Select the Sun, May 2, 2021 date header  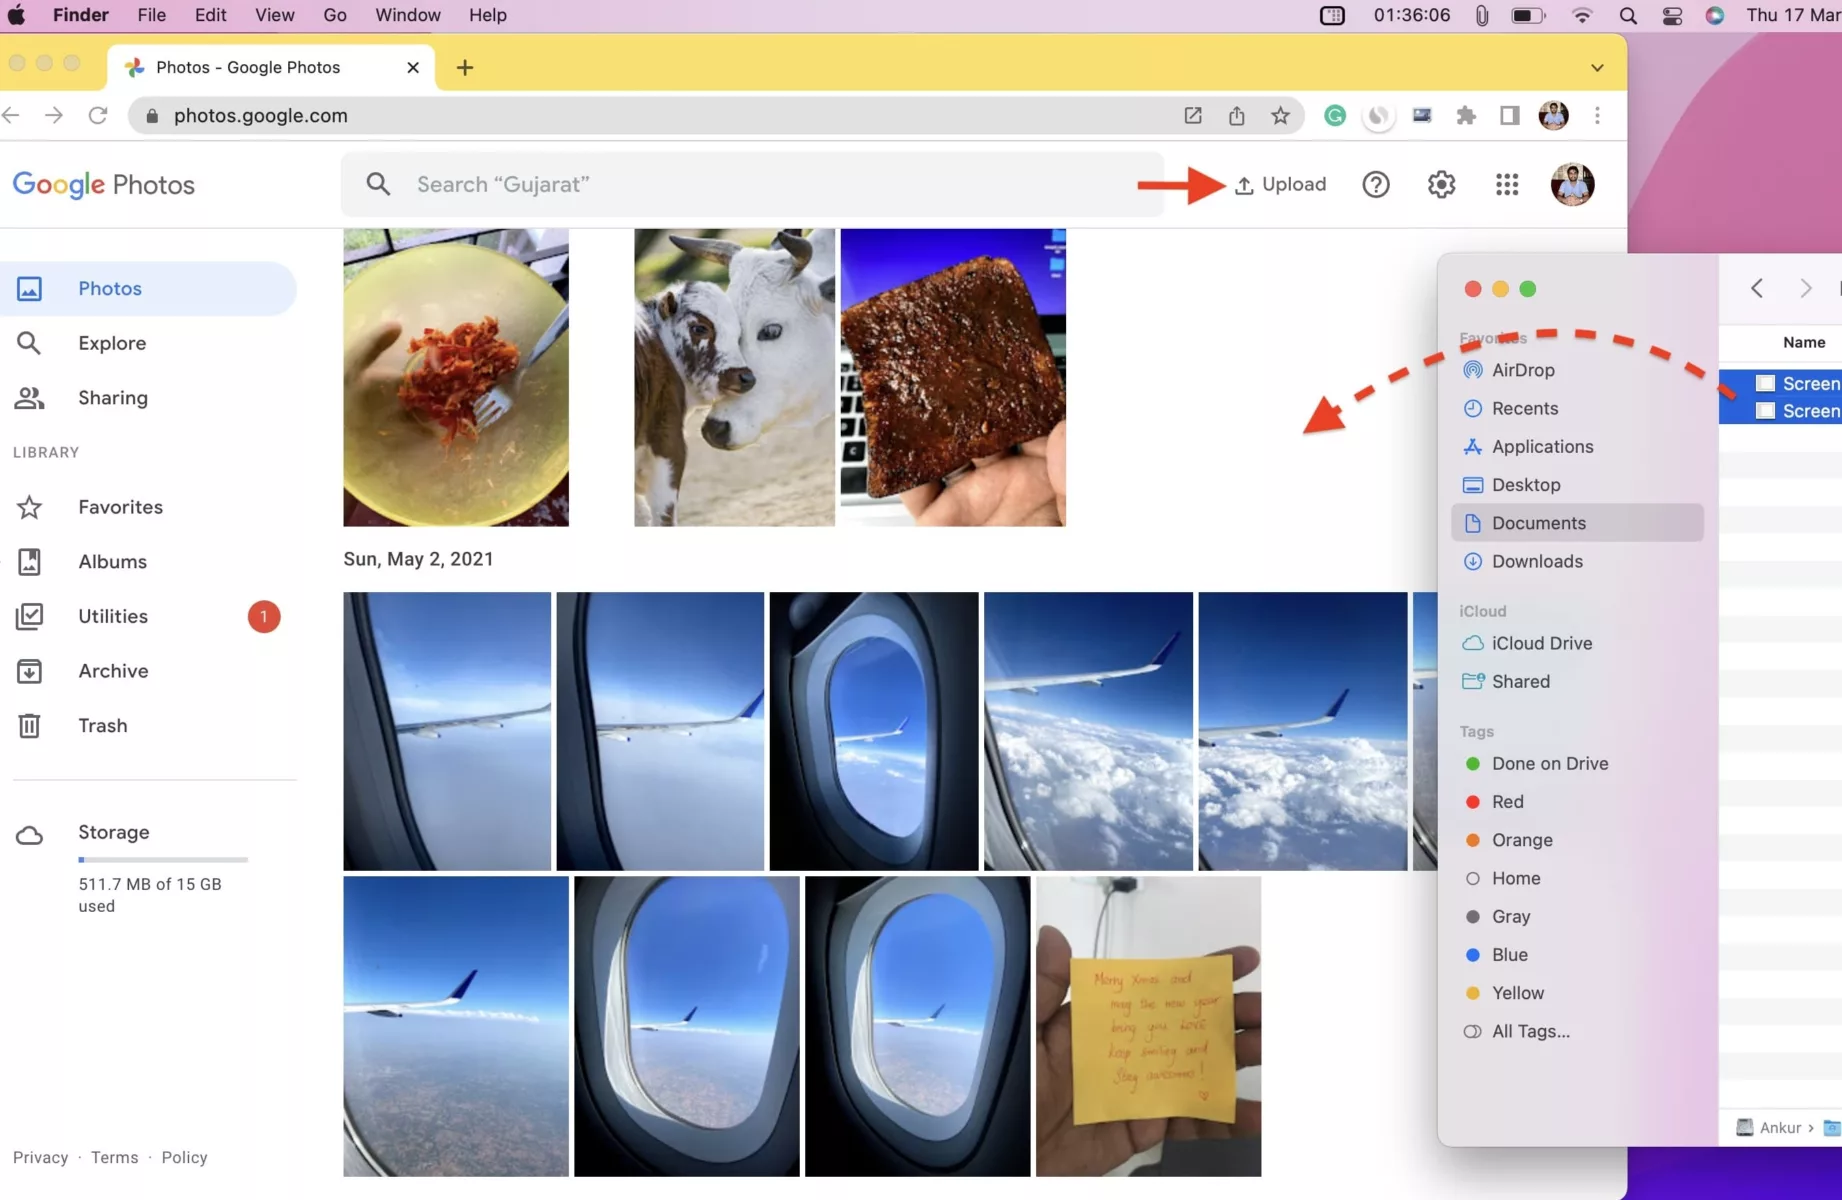(418, 559)
